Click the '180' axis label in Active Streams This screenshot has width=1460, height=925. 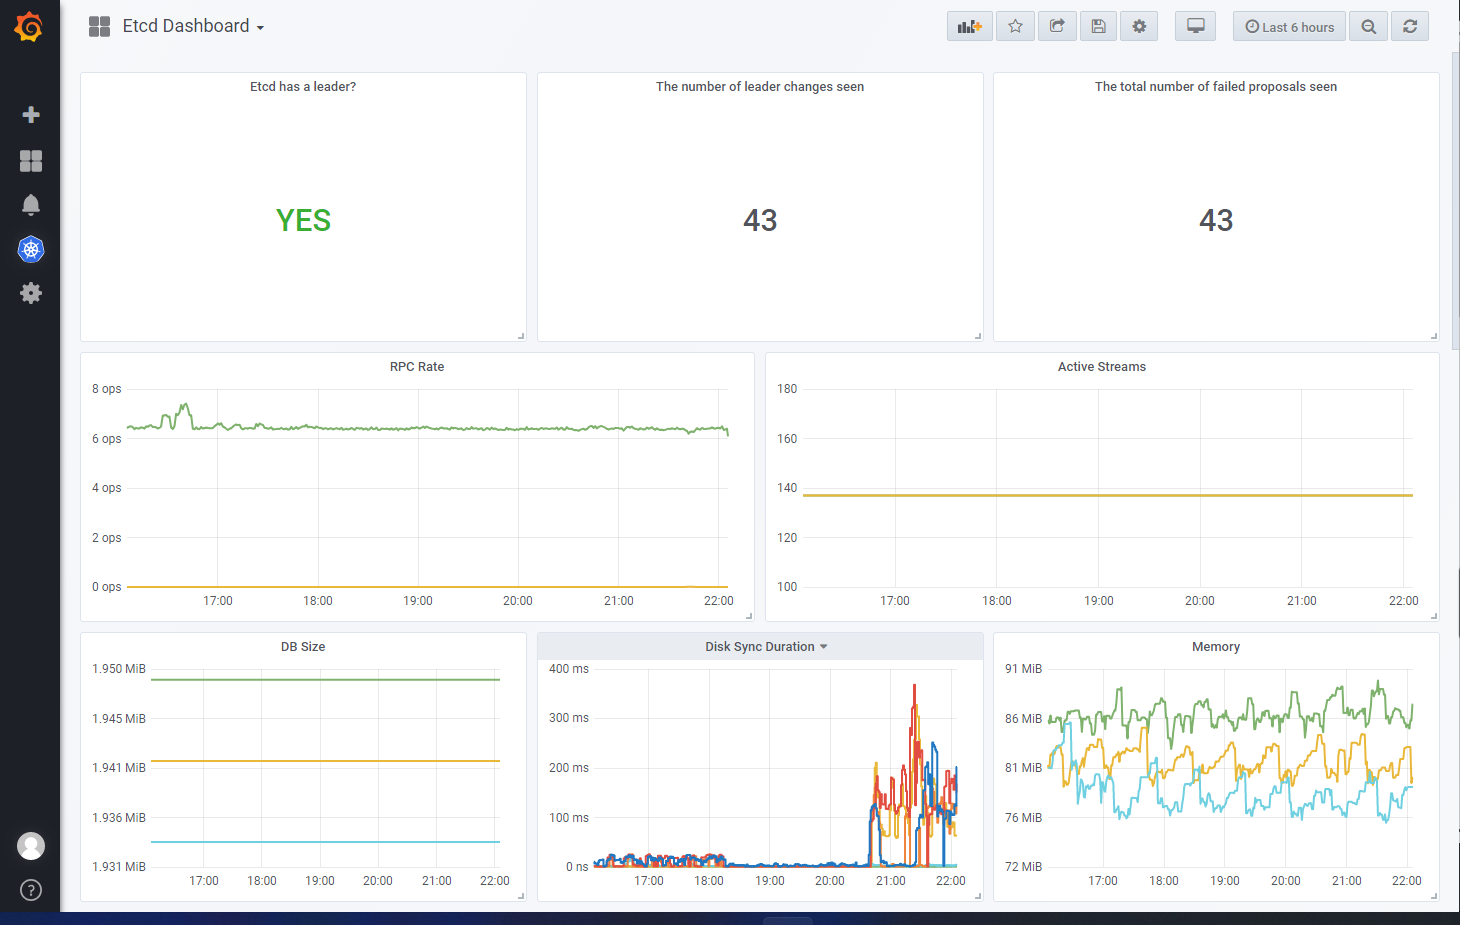(787, 389)
